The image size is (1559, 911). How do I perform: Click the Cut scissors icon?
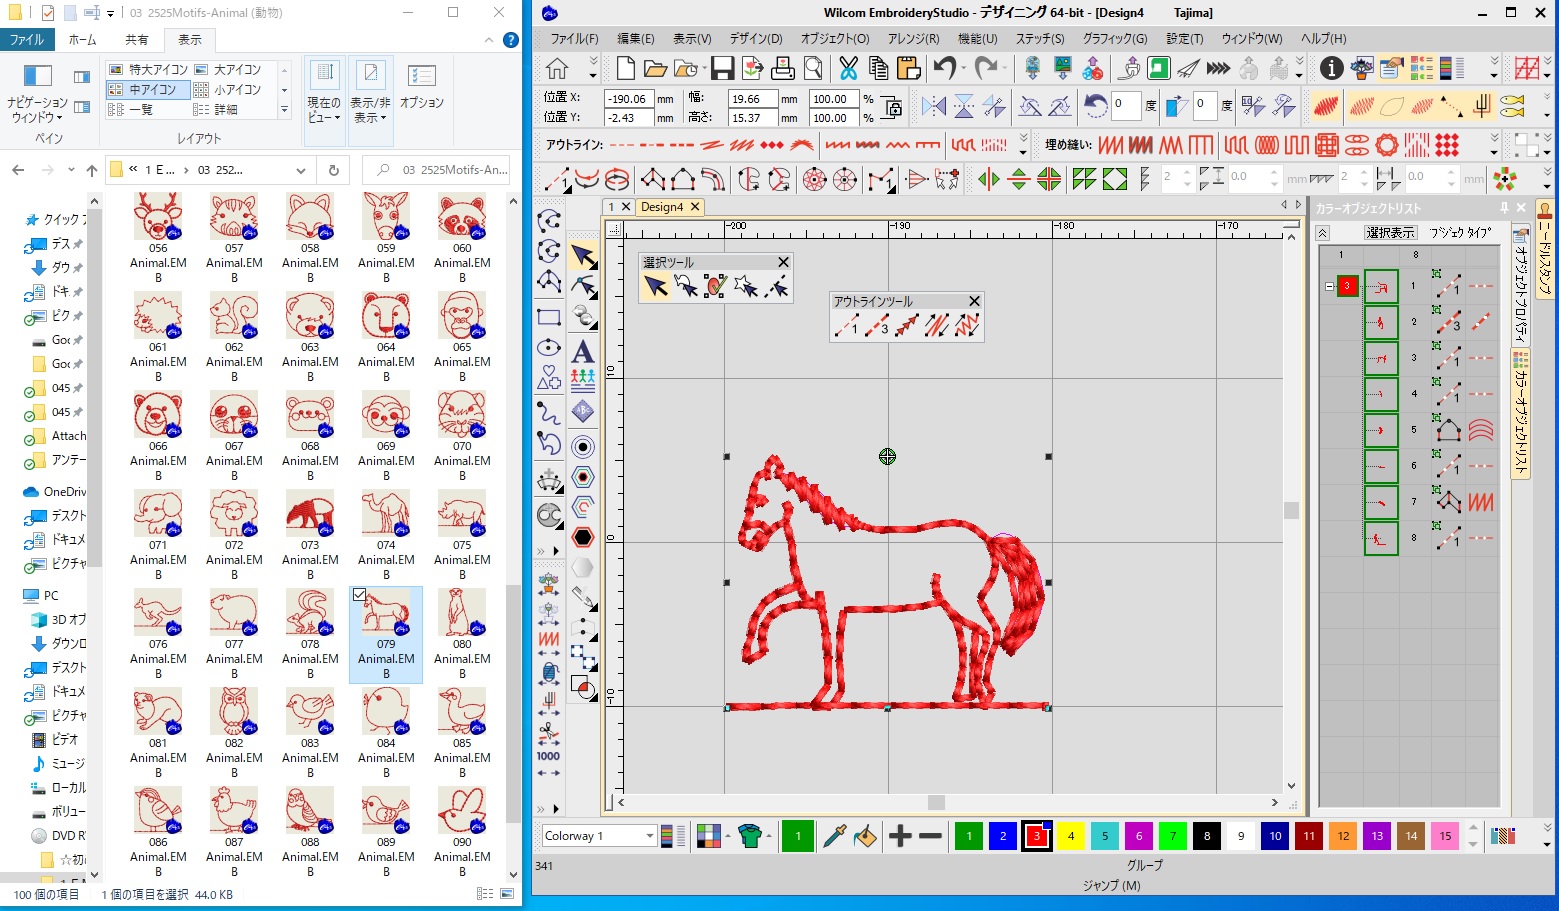coord(848,68)
